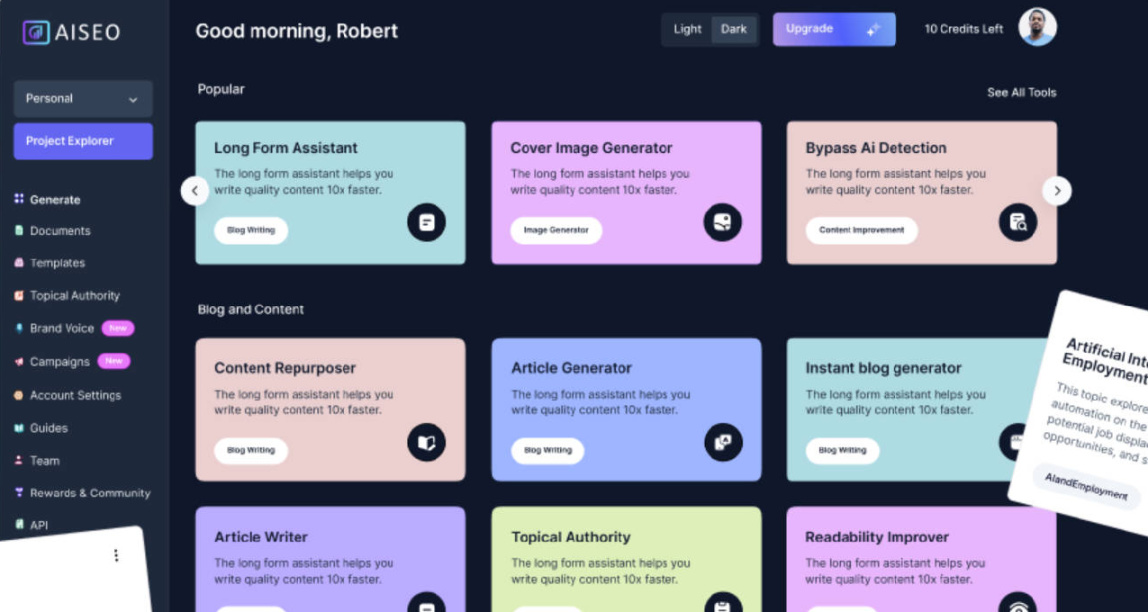Click the Documents file icon
This screenshot has width=1148, height=612.
[19, 231]
